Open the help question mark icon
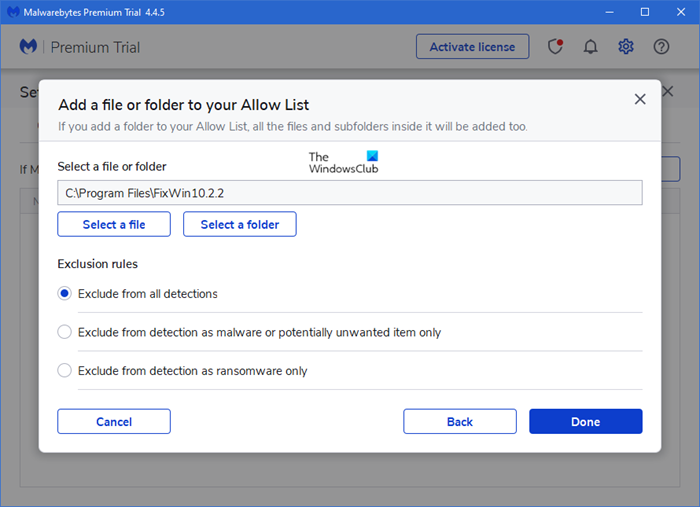 click(x=661, y=47)
